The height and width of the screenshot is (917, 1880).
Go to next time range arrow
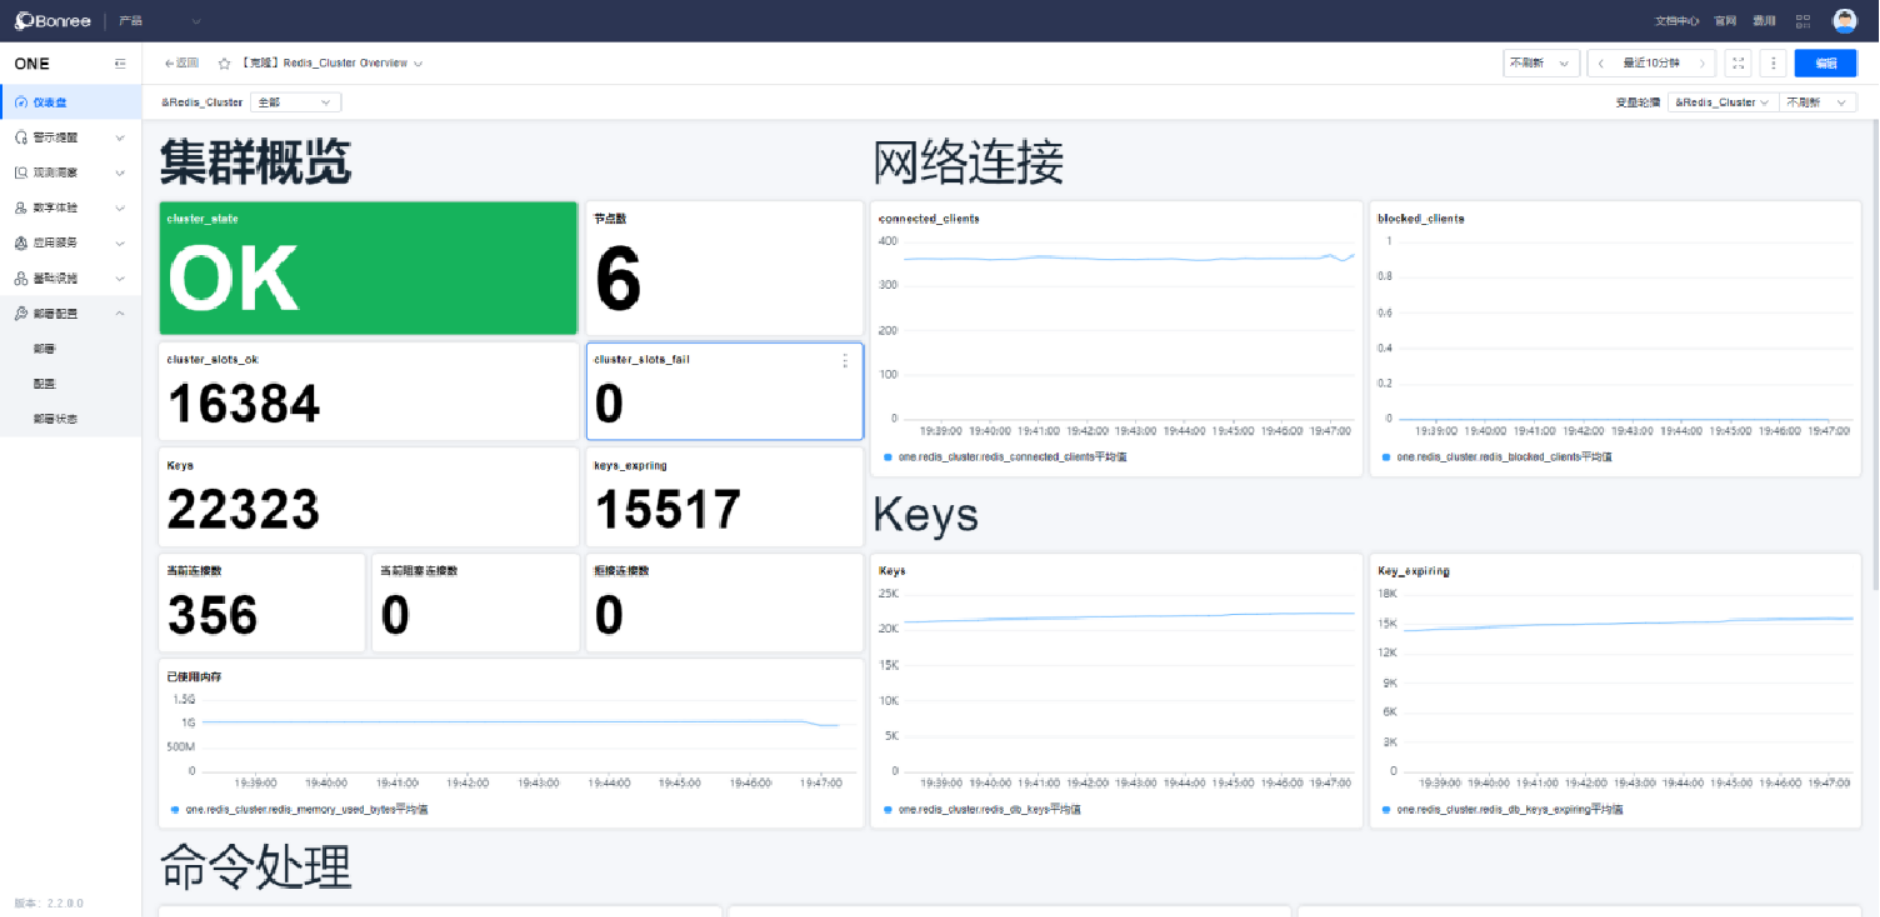coord(1702,63)
